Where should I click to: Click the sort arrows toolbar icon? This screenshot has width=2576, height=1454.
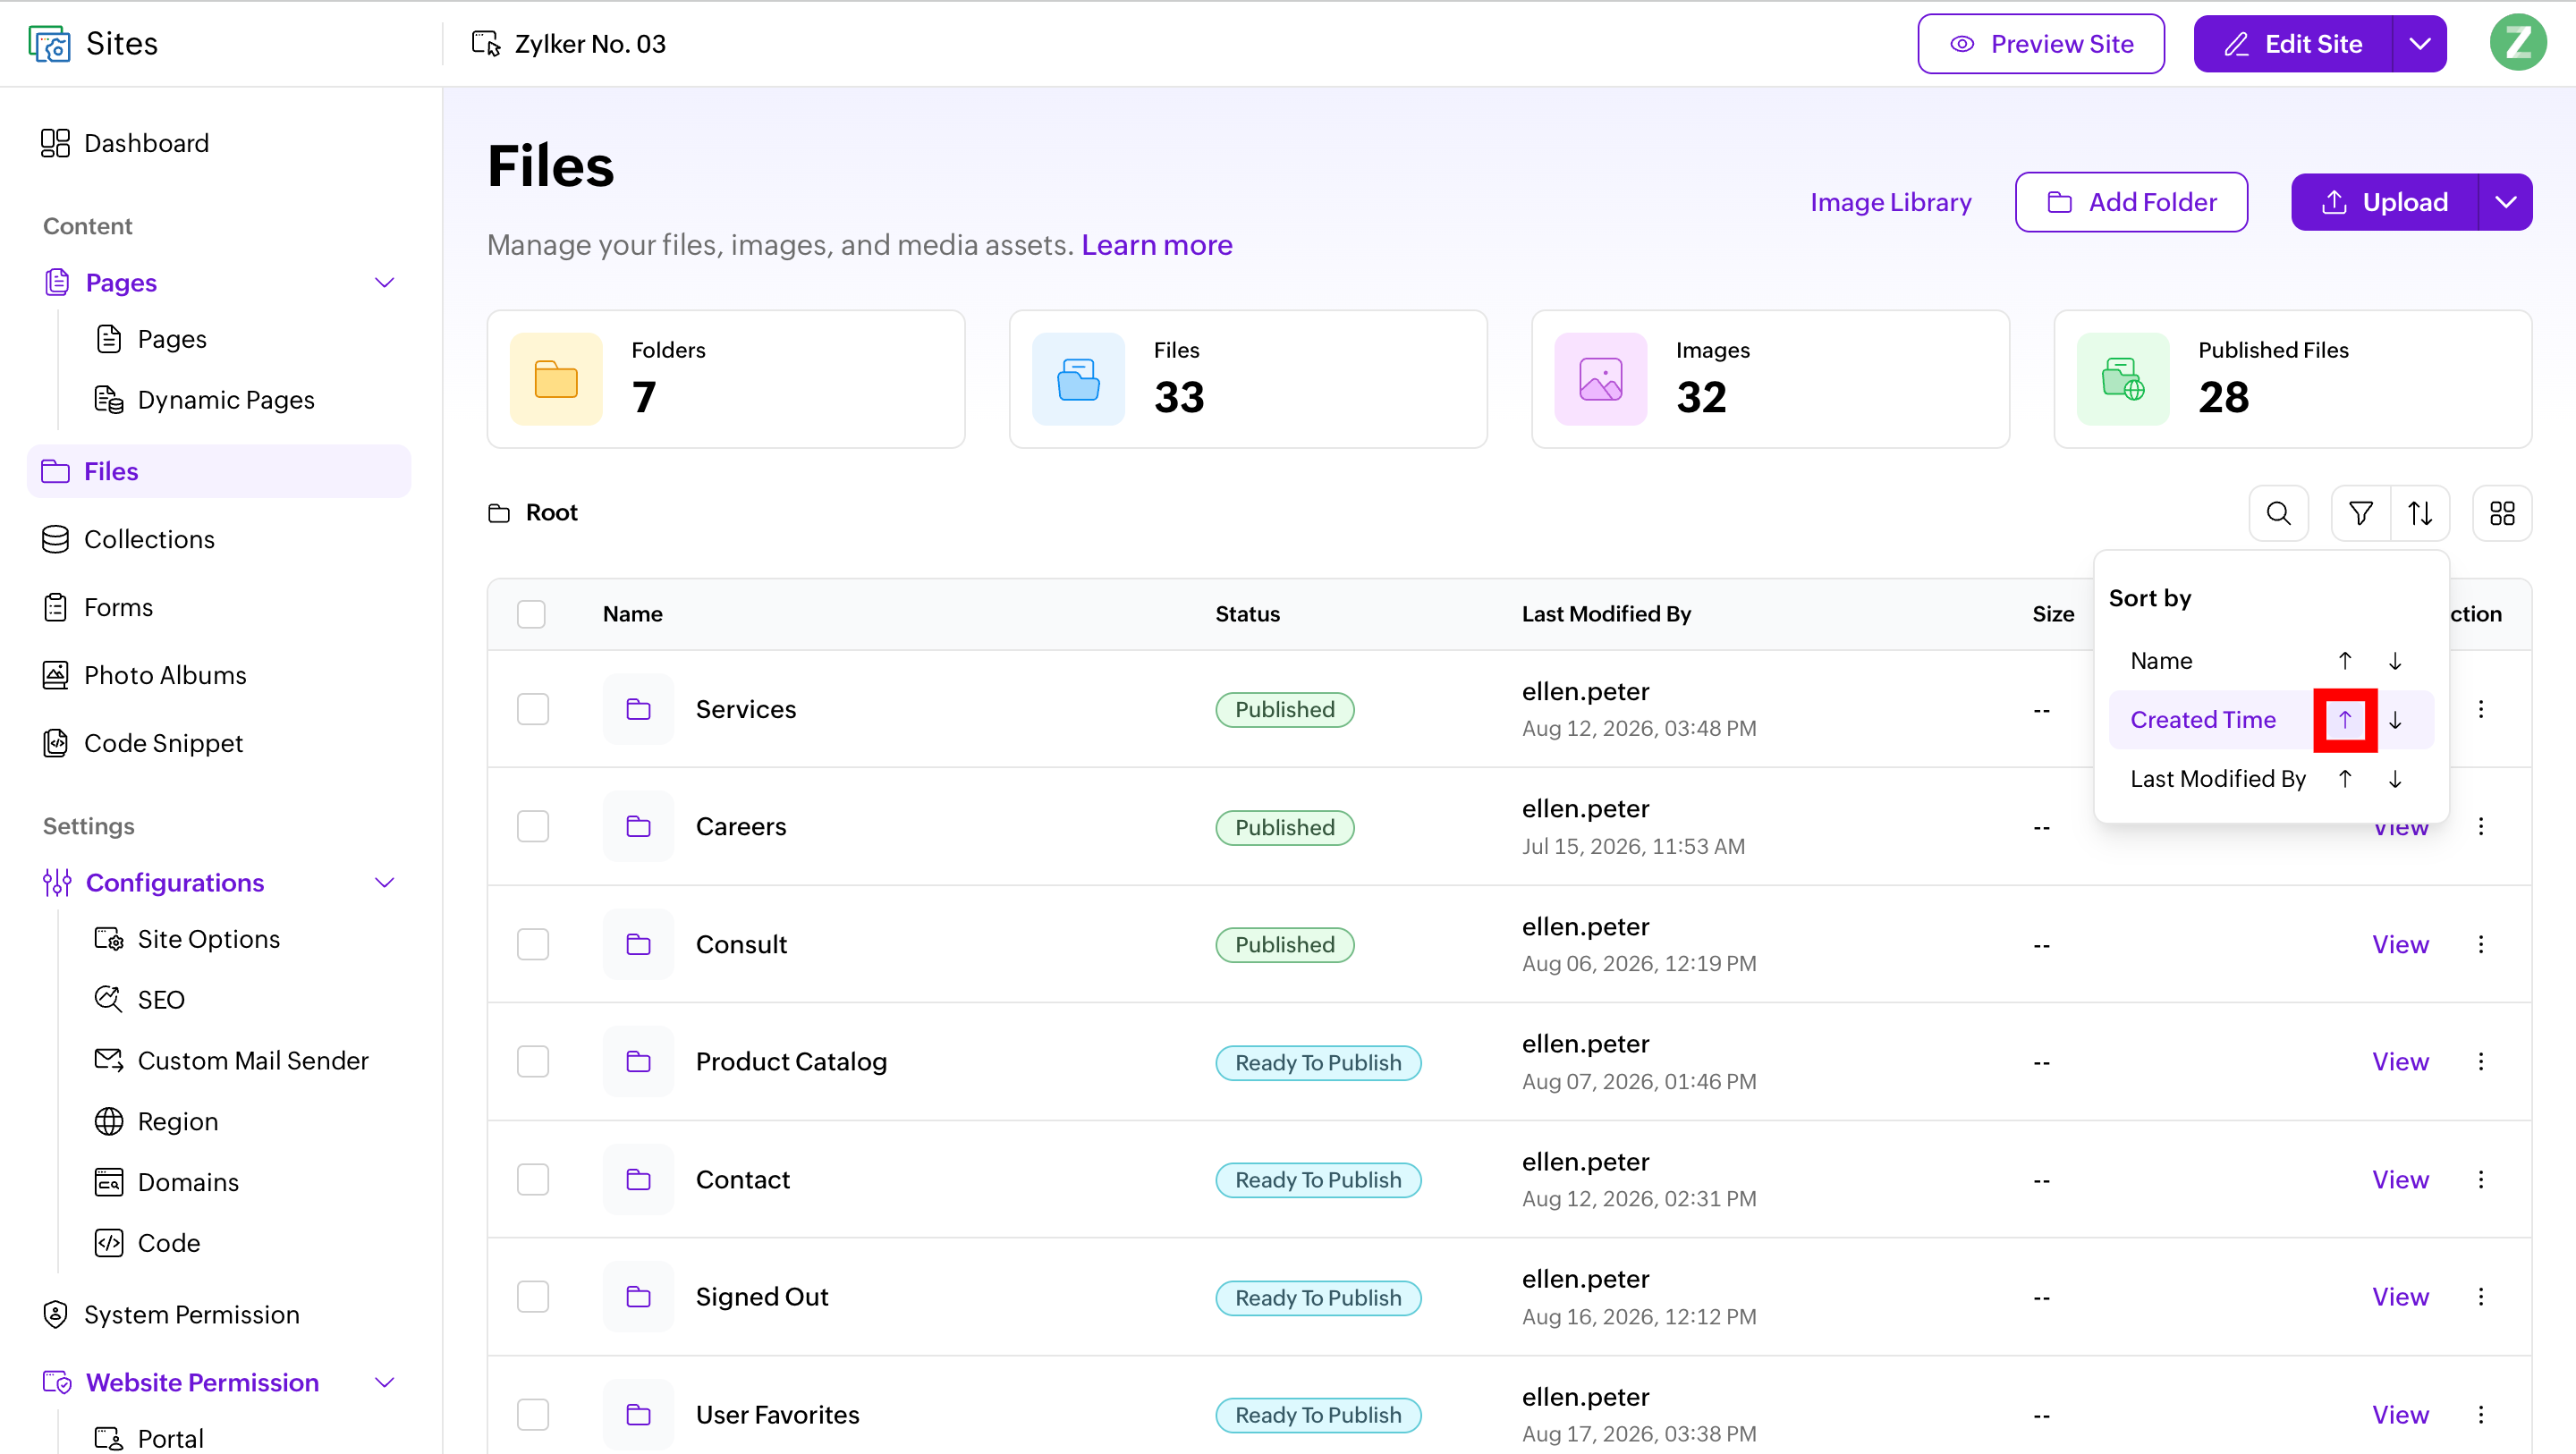point(2420,513)
